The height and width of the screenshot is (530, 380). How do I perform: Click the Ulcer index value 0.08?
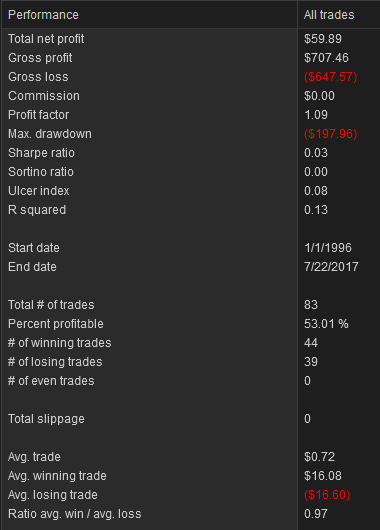[316, 191]
